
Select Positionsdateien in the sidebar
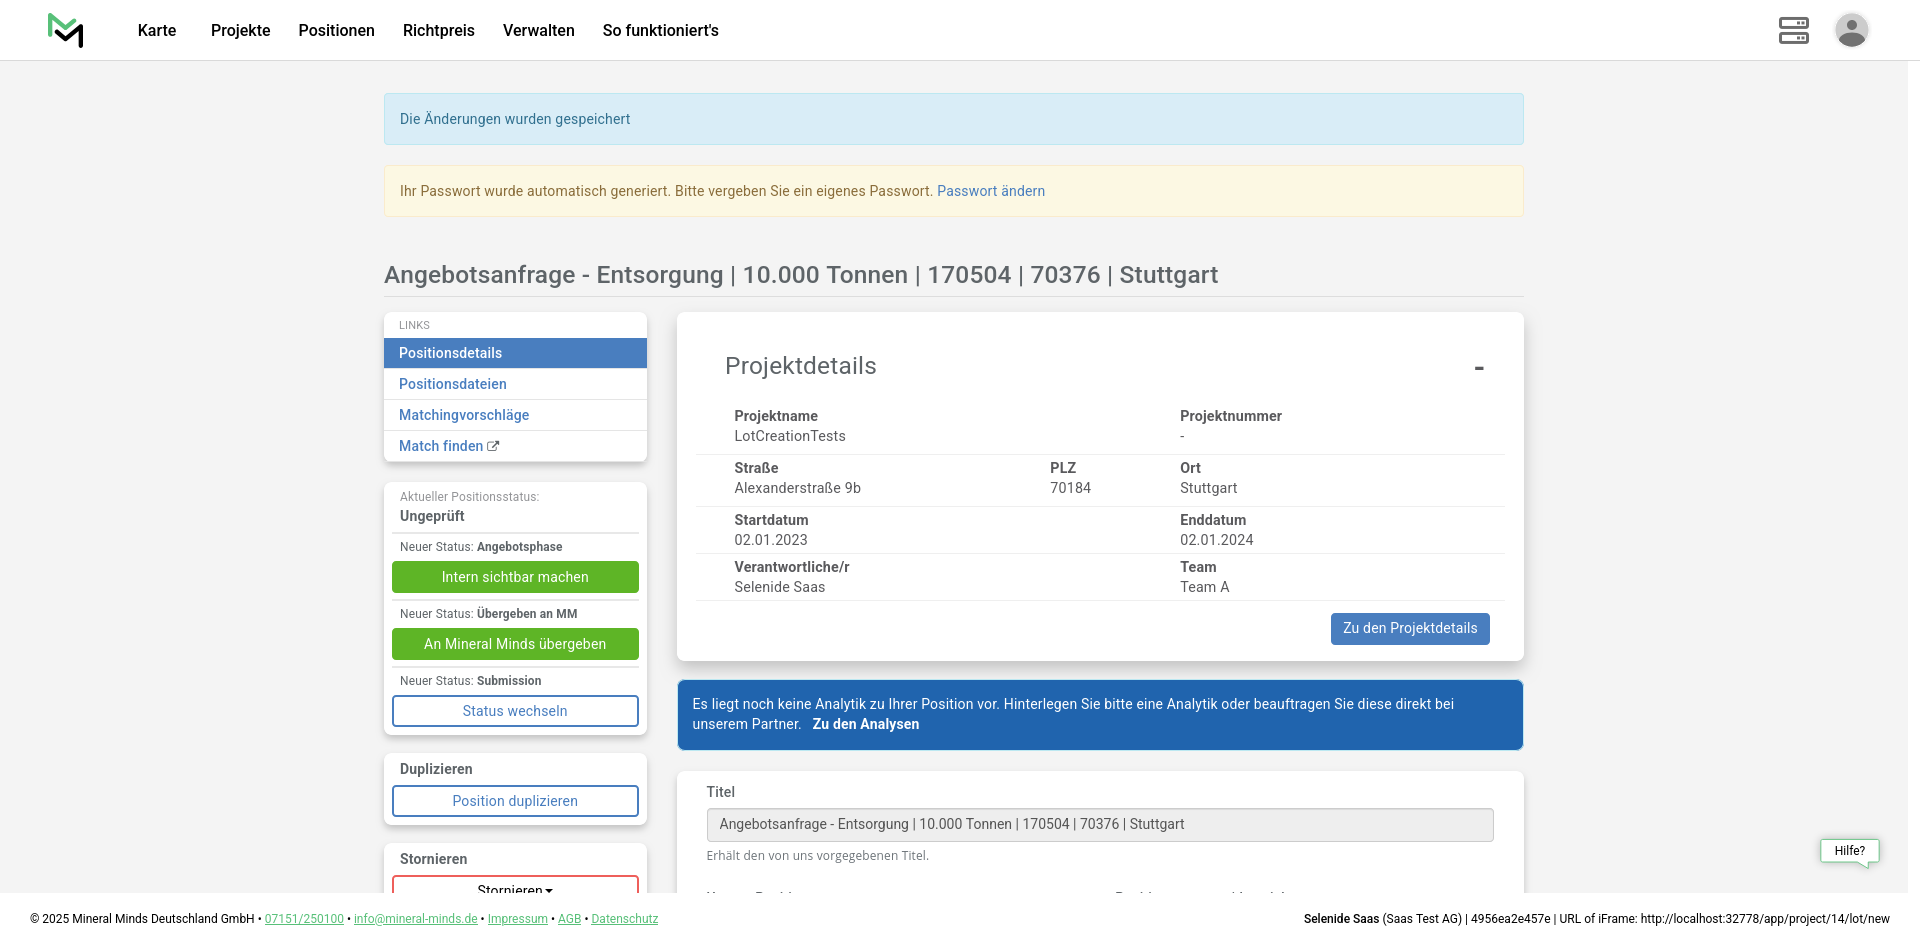(x=453, y=384)
